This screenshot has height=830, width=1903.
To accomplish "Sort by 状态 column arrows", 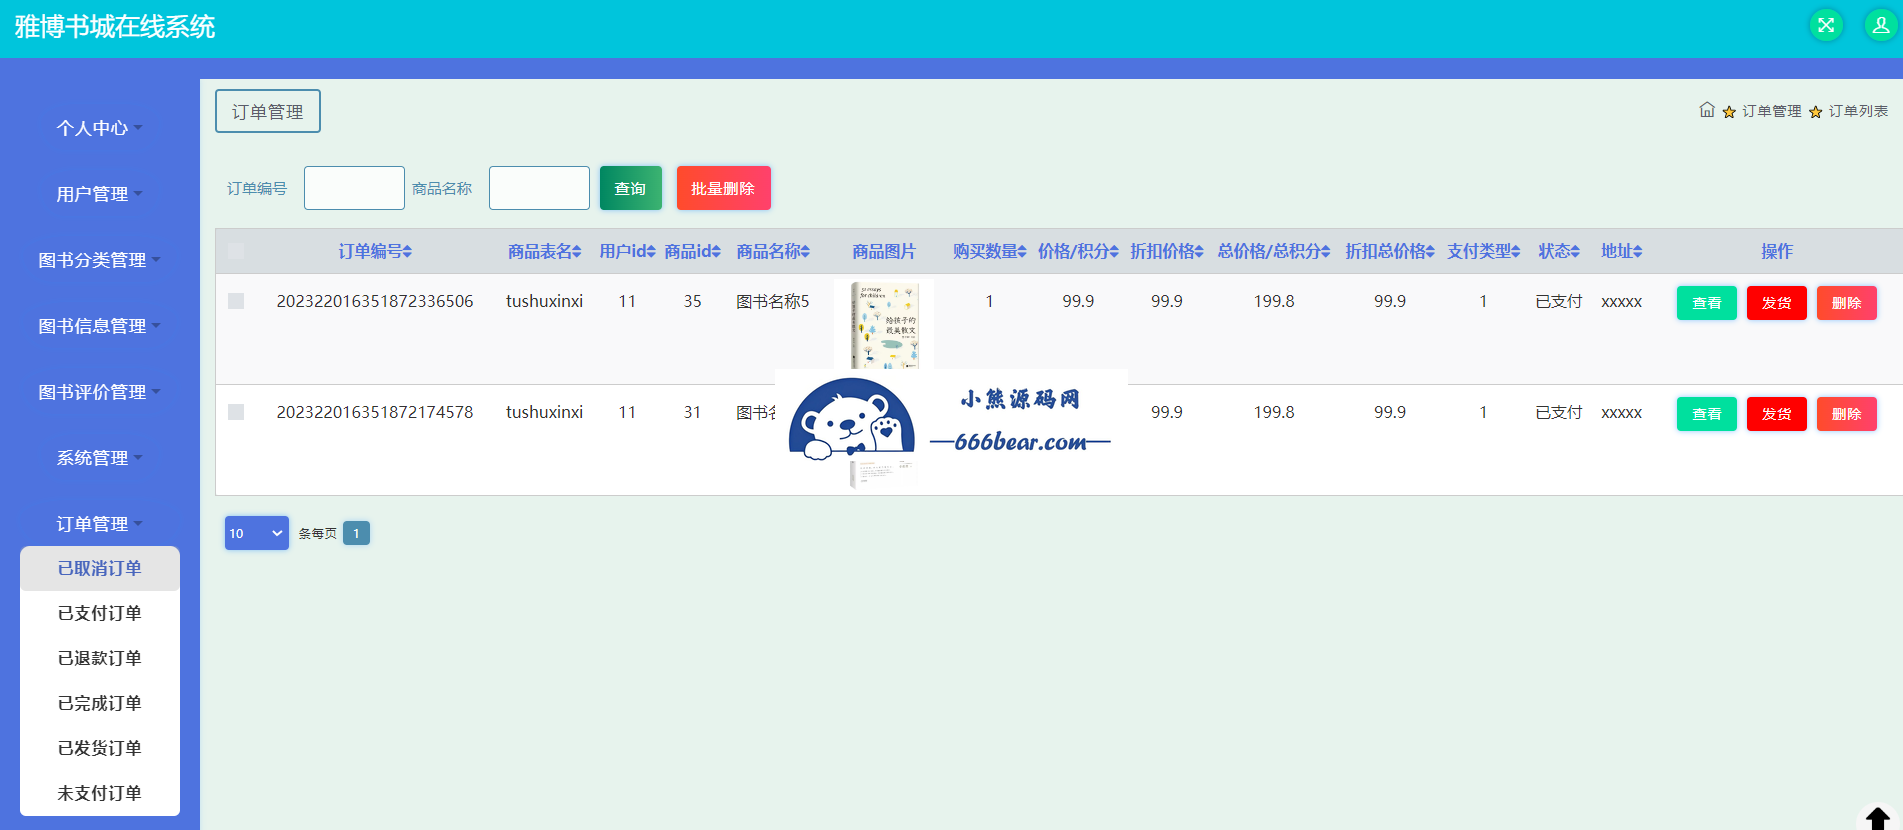I will click(x=1575, y=252).
